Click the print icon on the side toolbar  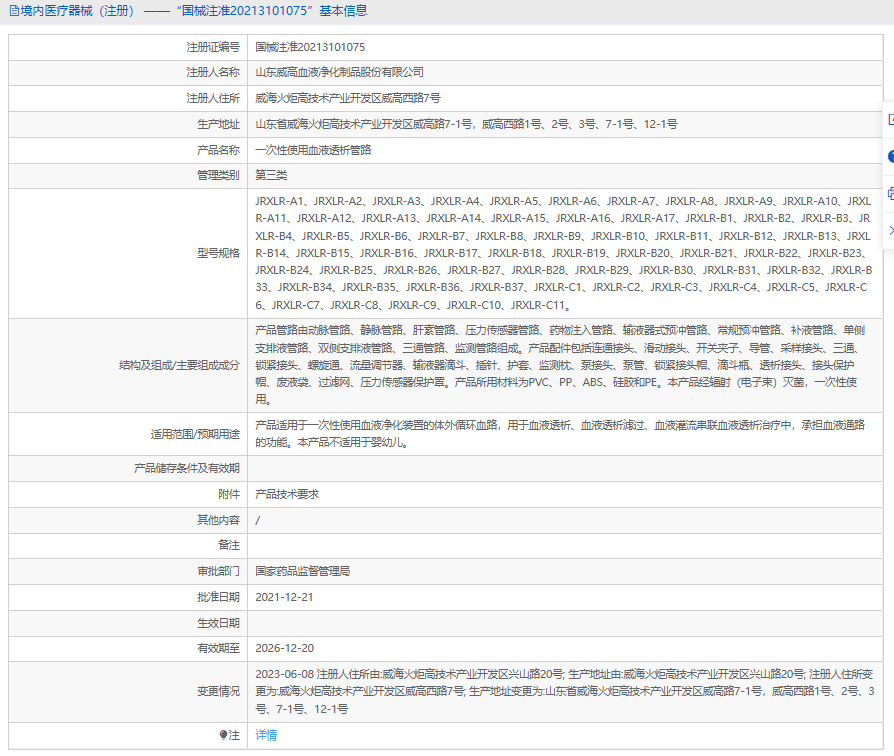(x=890, y=193)
